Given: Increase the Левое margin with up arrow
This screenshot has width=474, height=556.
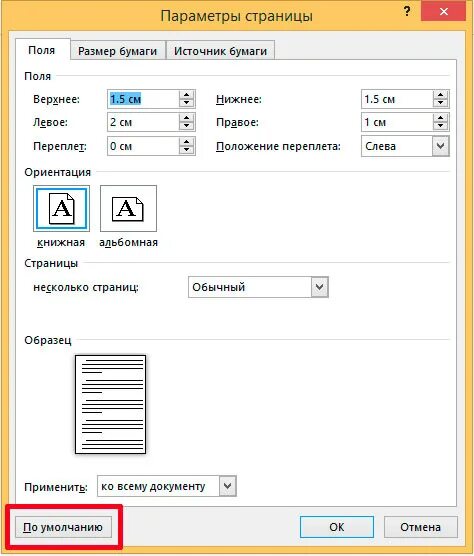Looking at the screenshot, I should pyautogui.click(x=186, y=118).
